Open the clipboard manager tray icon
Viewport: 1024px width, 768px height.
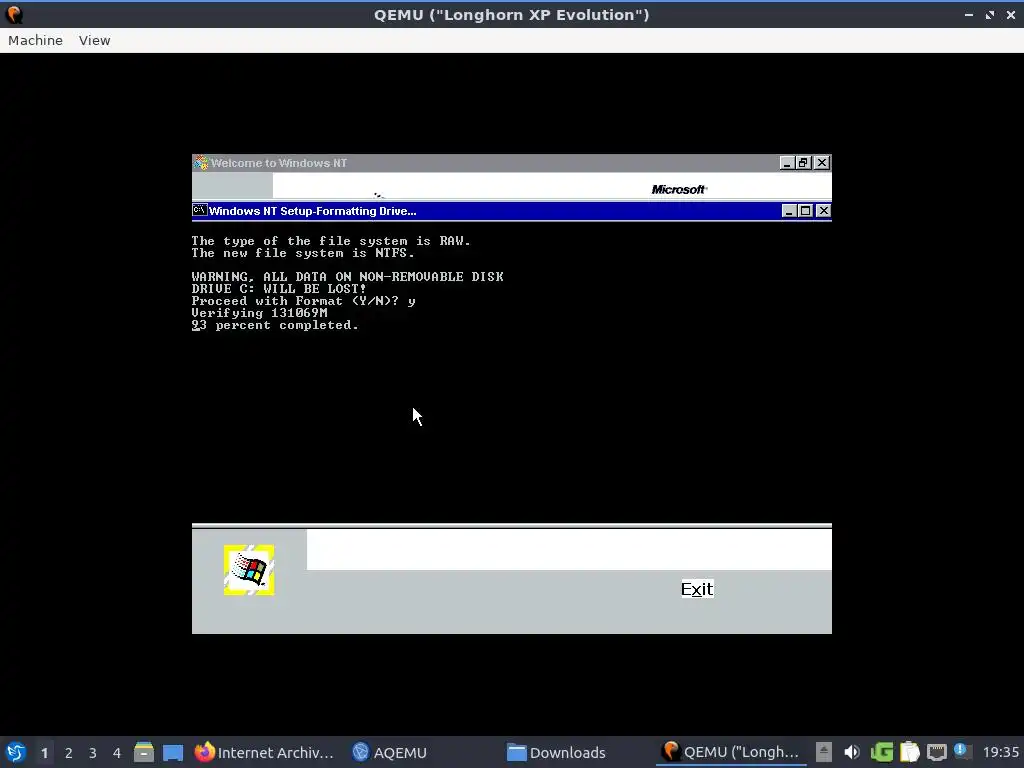tap(910, 752)
